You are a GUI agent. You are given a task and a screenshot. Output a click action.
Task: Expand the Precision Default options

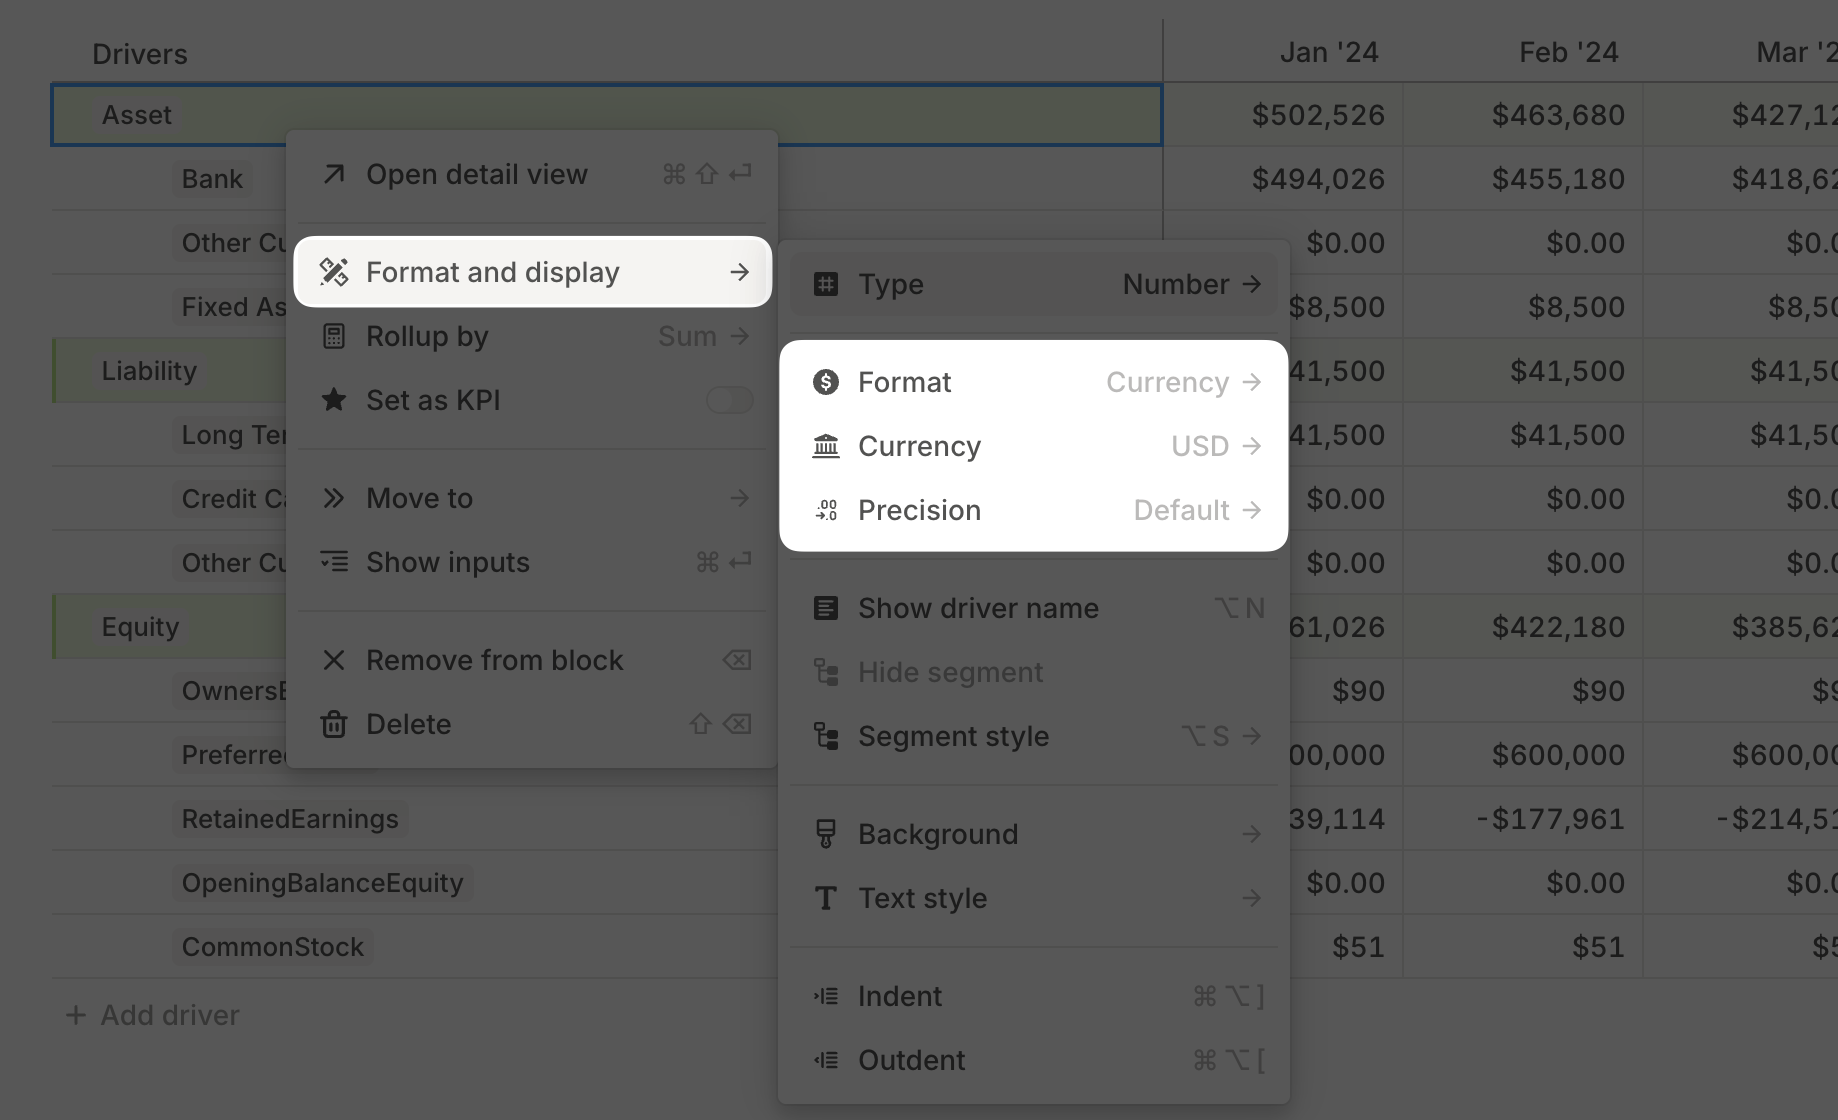[1196, 510]
